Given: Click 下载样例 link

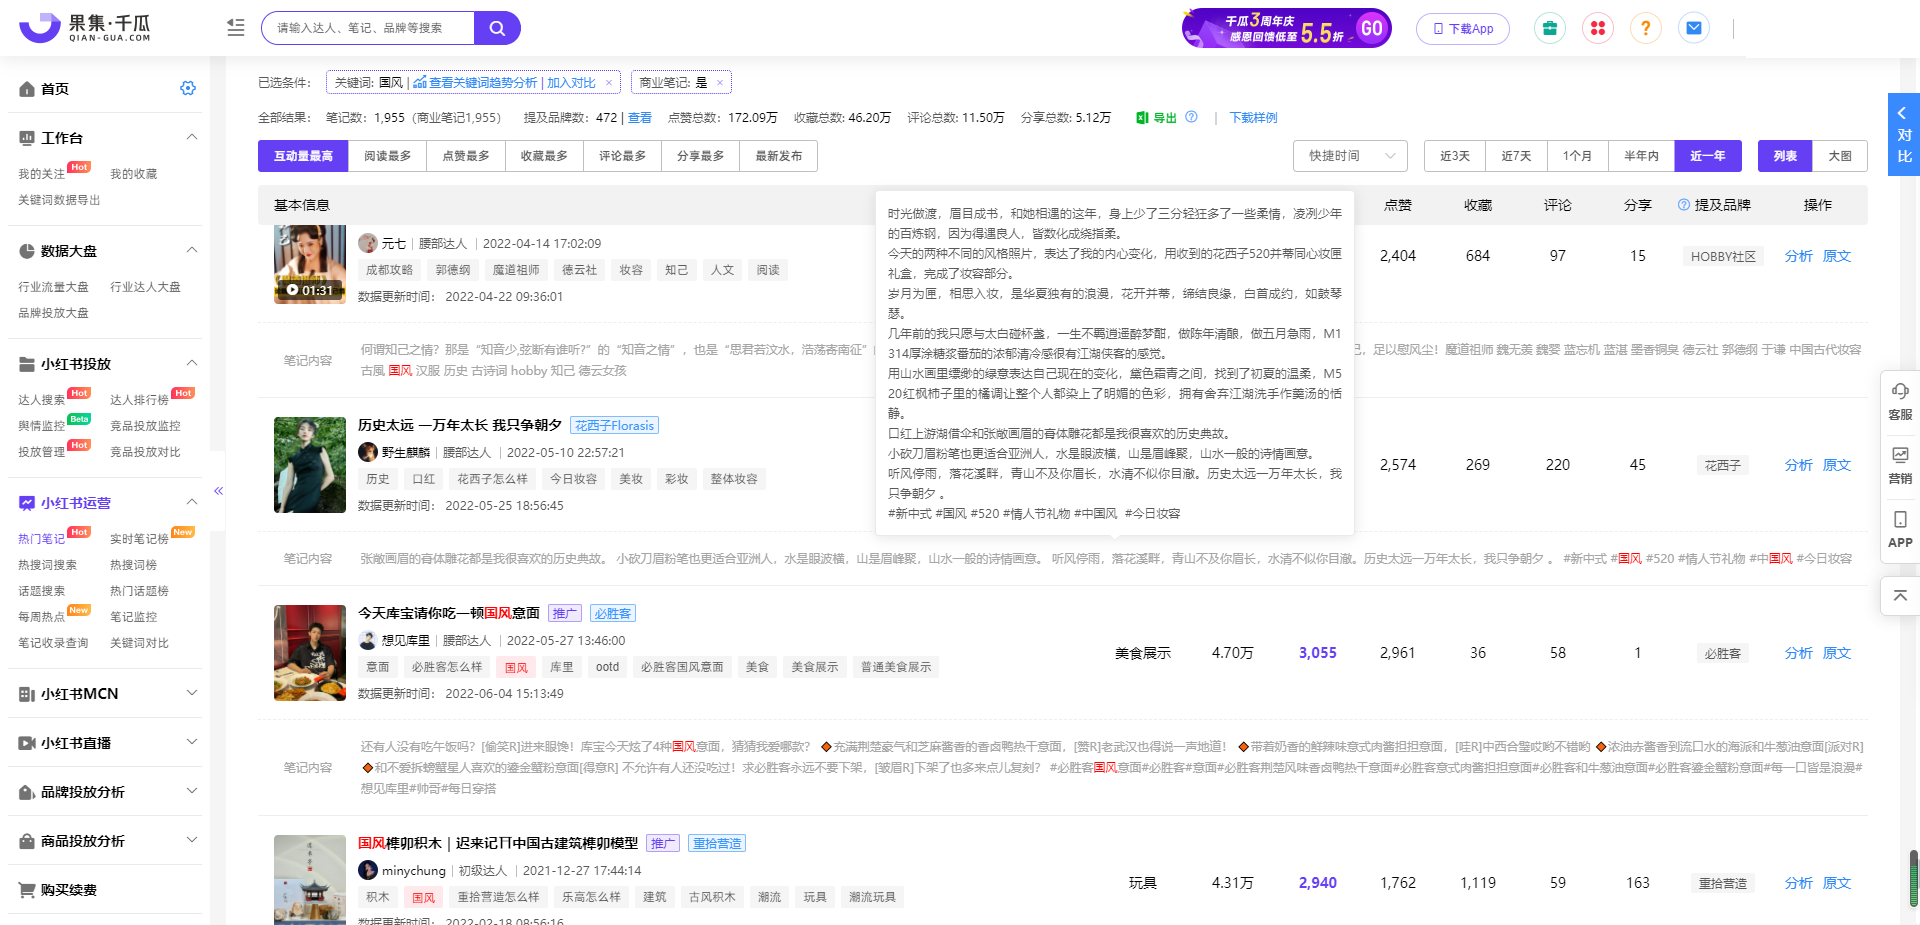Looking at the screenshot, I should point(1253,118).
